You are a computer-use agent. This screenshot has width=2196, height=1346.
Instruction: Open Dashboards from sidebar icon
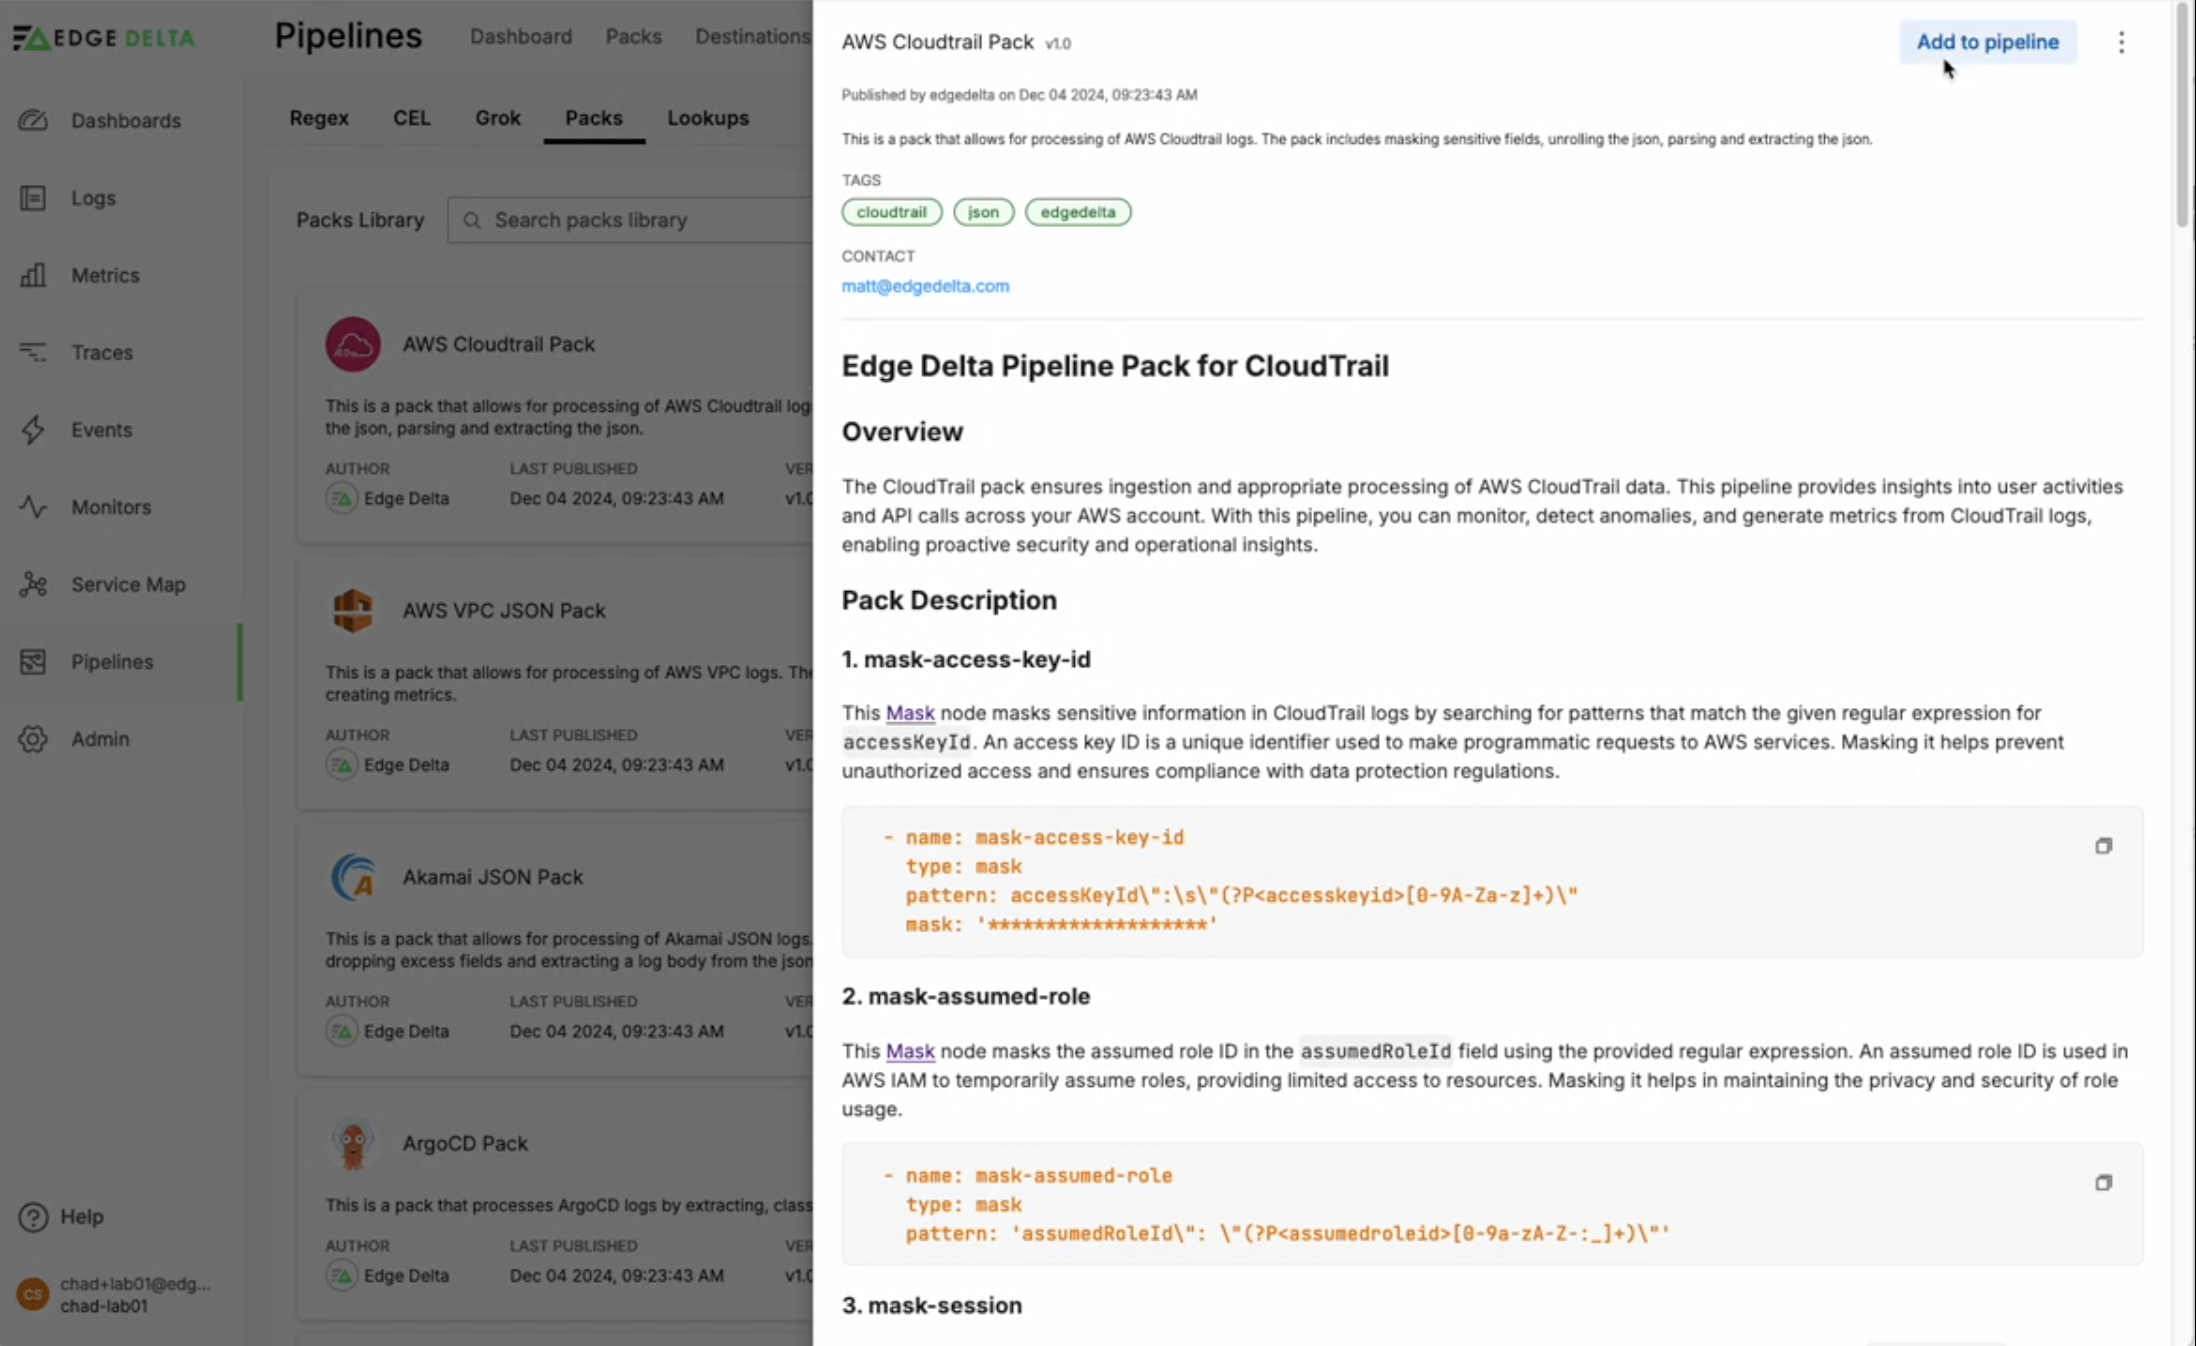click(33, 120)
